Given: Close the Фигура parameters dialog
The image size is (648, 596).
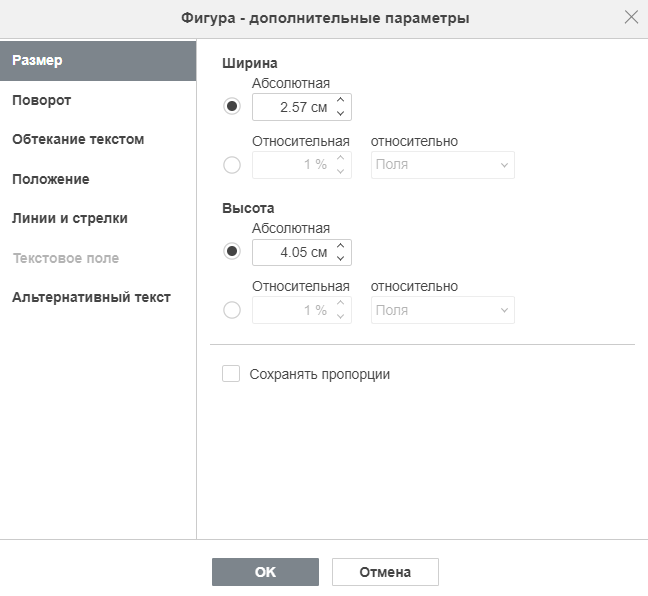Looking at the screenshot, I should tap(631, 17).
